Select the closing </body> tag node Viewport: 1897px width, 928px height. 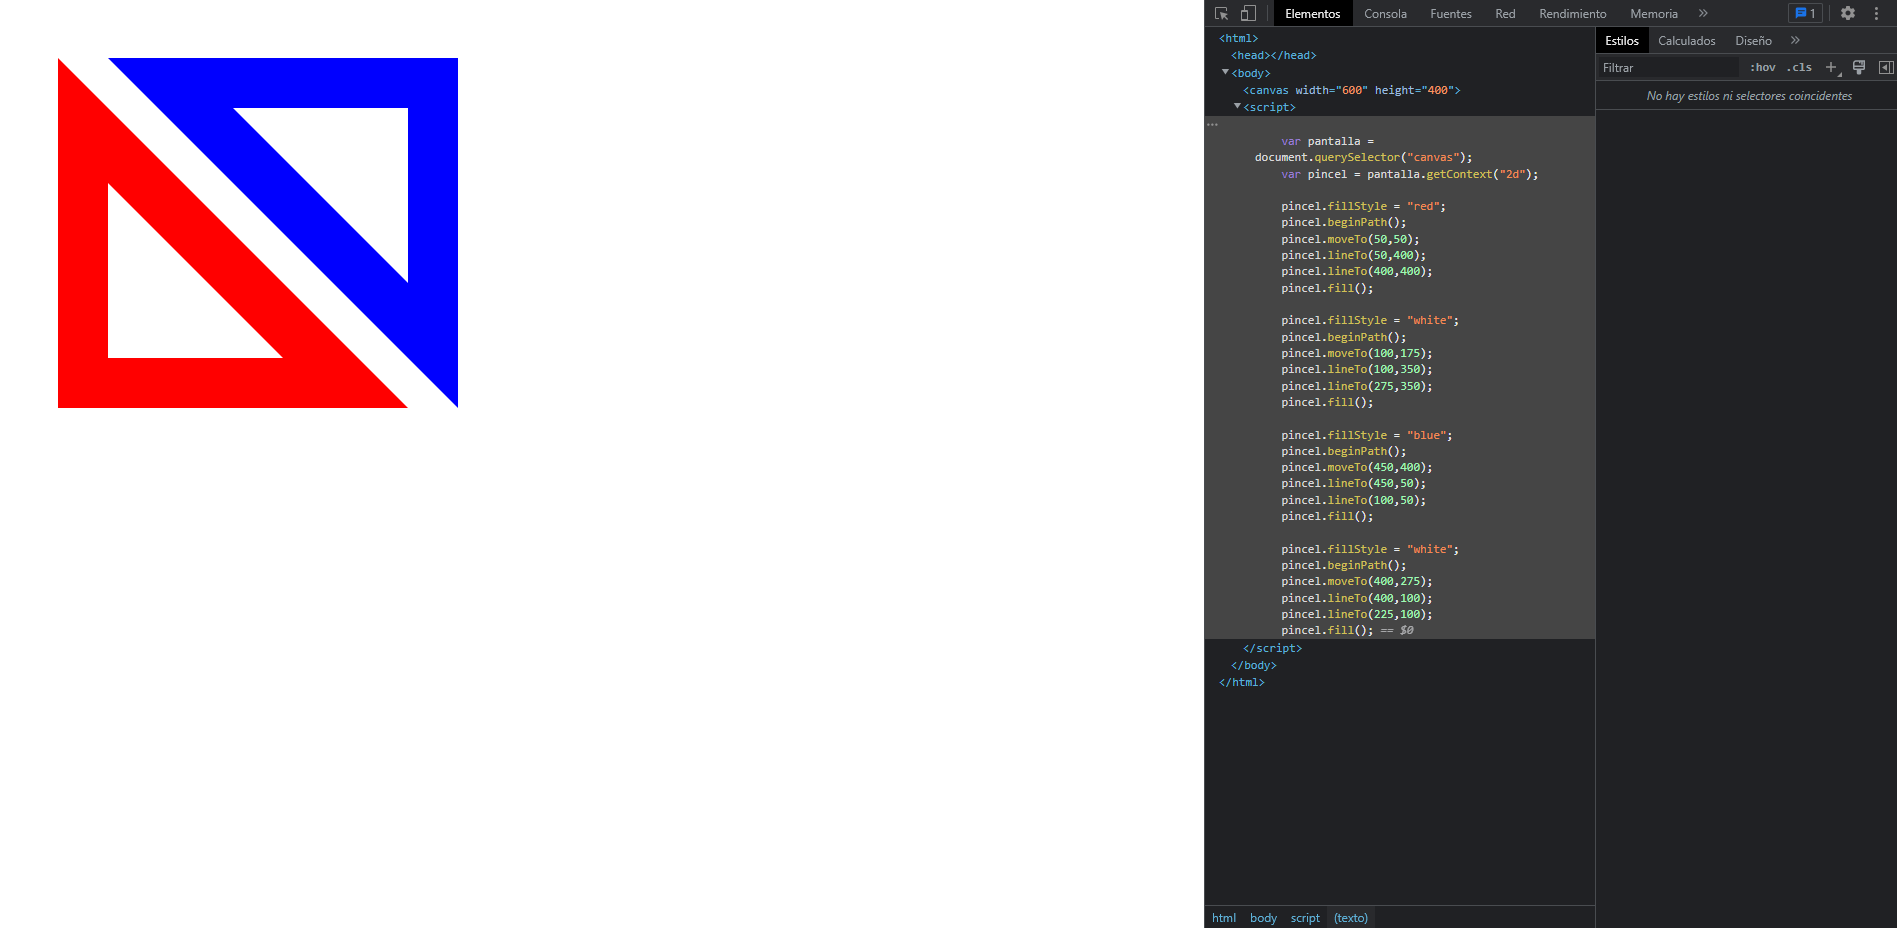coord(1253,665)
